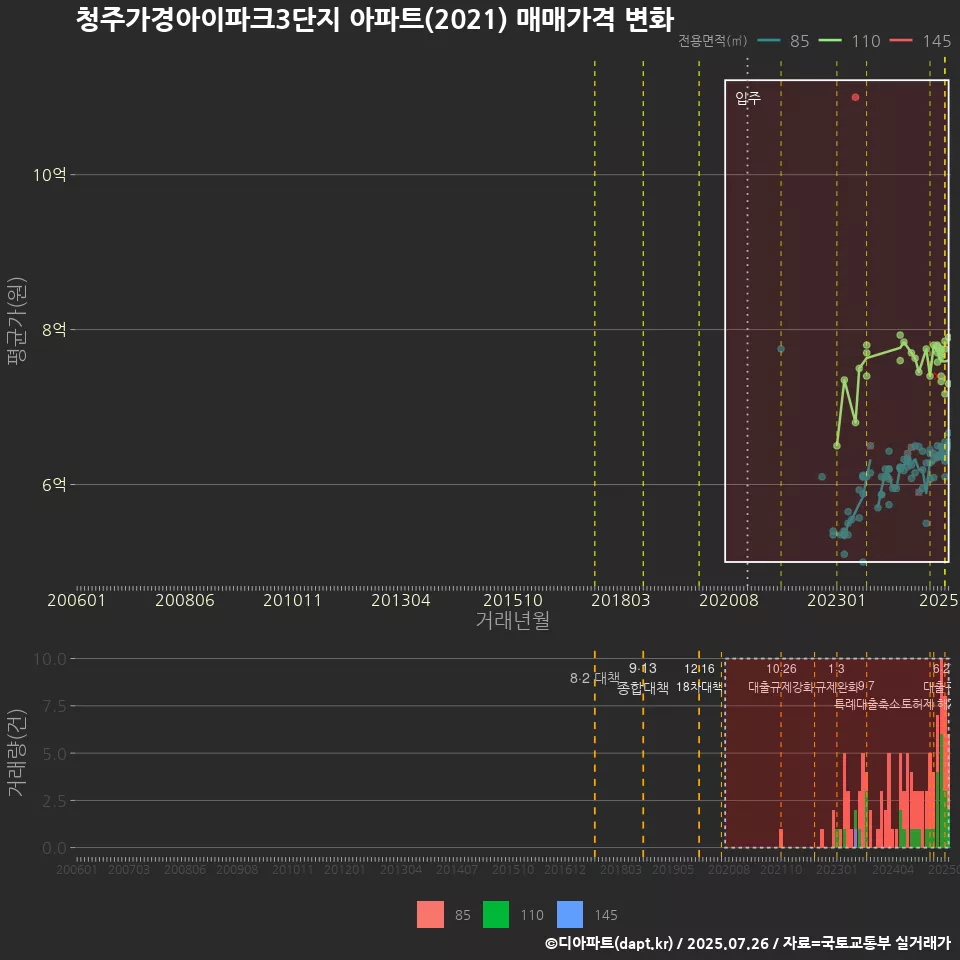Click the blue 145 swatch in bottom legend
Screen dimensions: 960x960
tap(569, 915)
